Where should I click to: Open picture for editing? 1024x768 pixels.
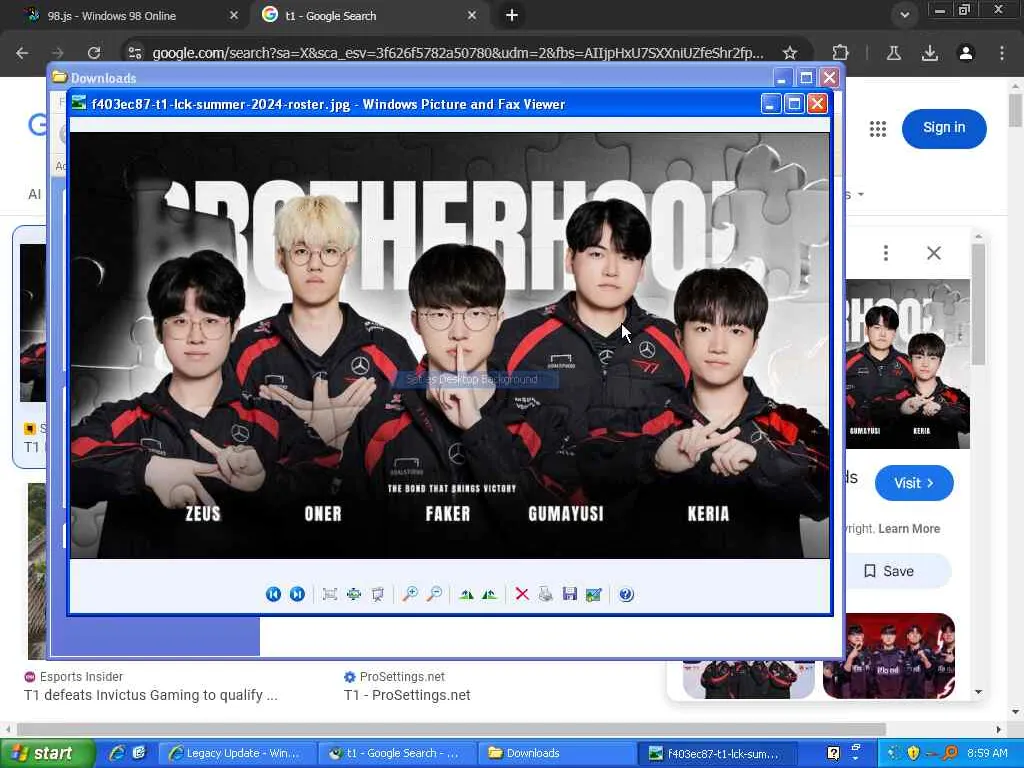pos(594,594)
